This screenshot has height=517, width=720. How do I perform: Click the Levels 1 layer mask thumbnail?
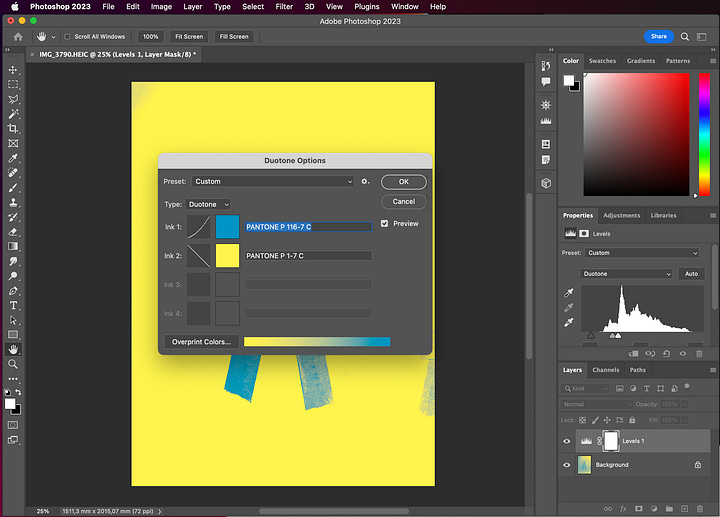[x=611, y=441]
